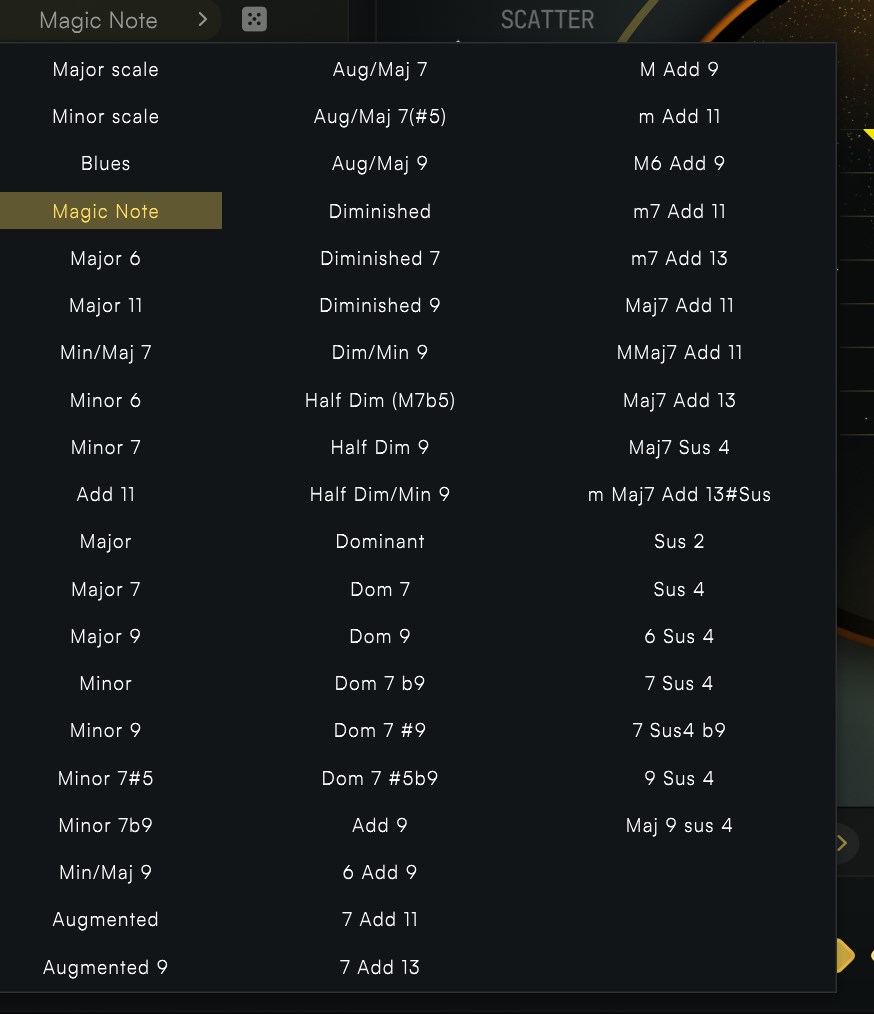874x1014 pixels.
Task: Select M6 Add 9 chord
Action: 679,164
